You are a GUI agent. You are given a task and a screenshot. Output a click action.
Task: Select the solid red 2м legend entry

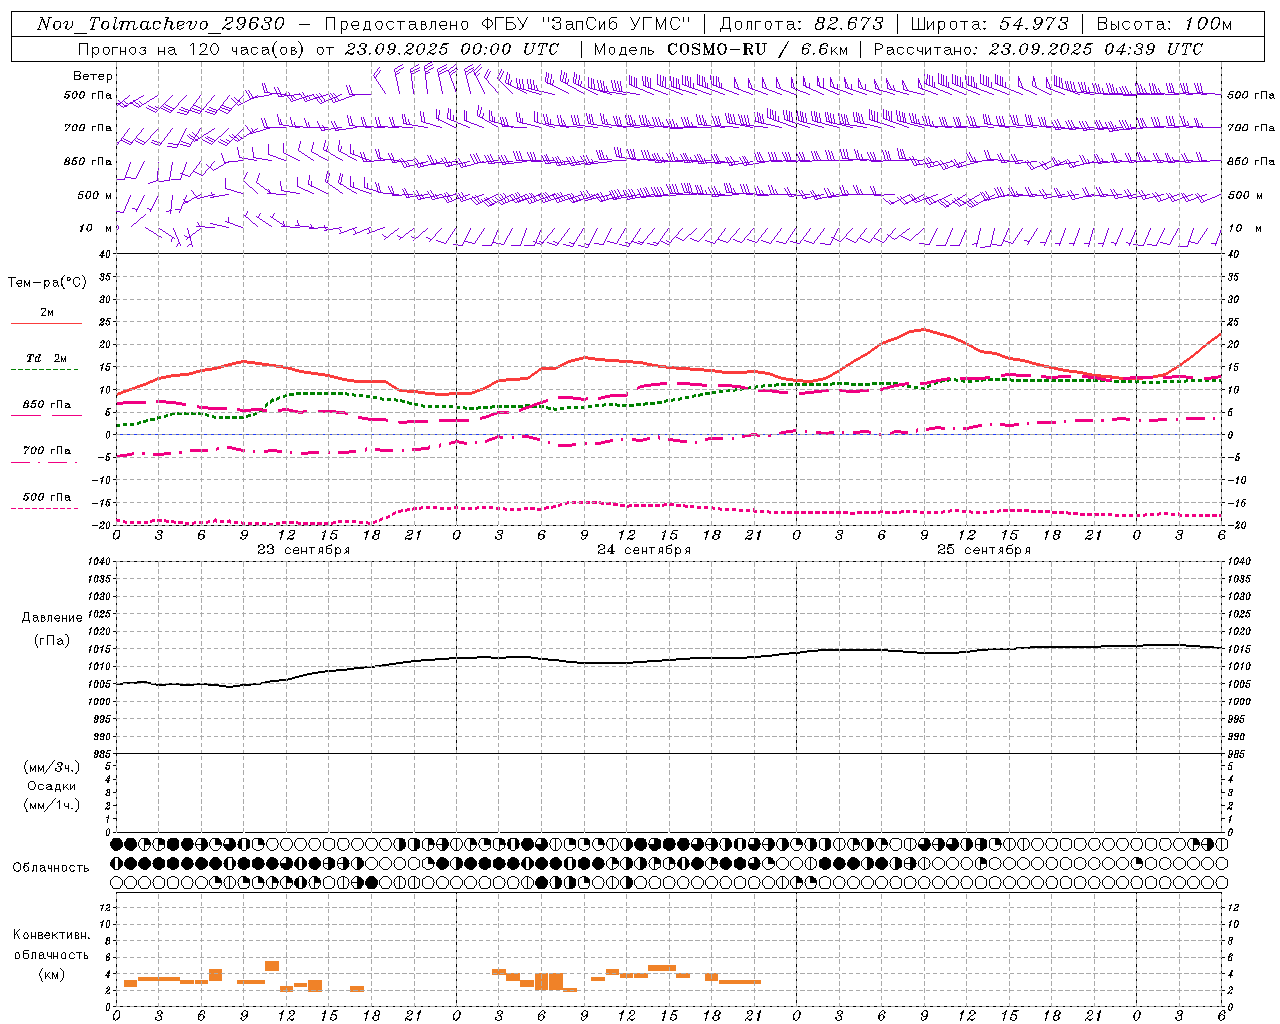coord(46,317)
